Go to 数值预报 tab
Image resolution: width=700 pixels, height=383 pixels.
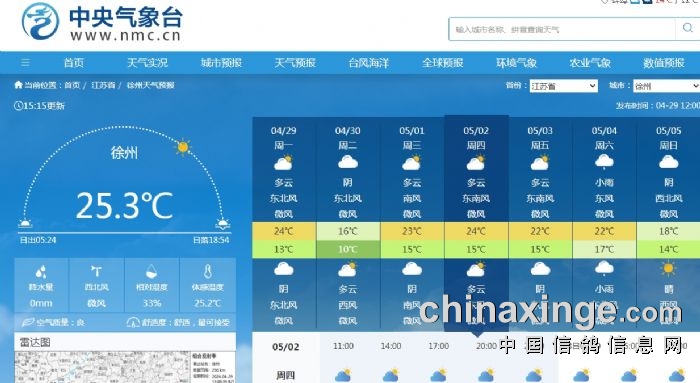pyautogui.click(x=664, y=63)
